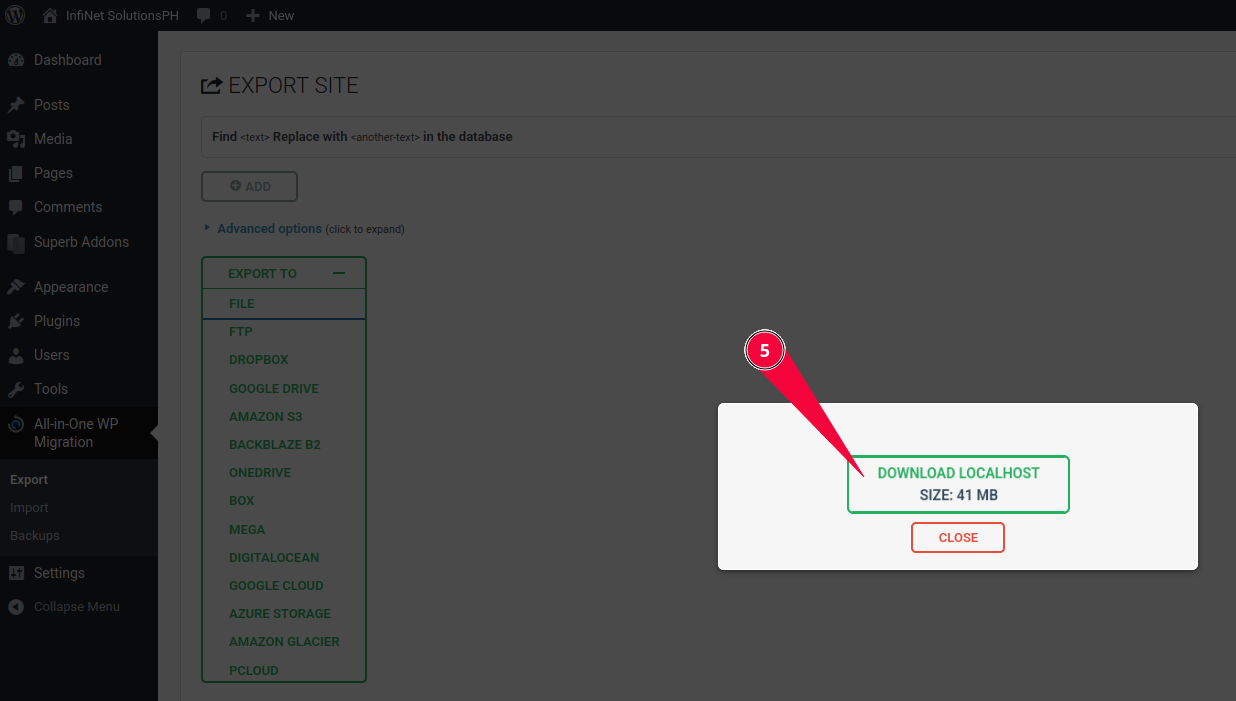
Task: Close the download dialog
Action: pos(957,538)
